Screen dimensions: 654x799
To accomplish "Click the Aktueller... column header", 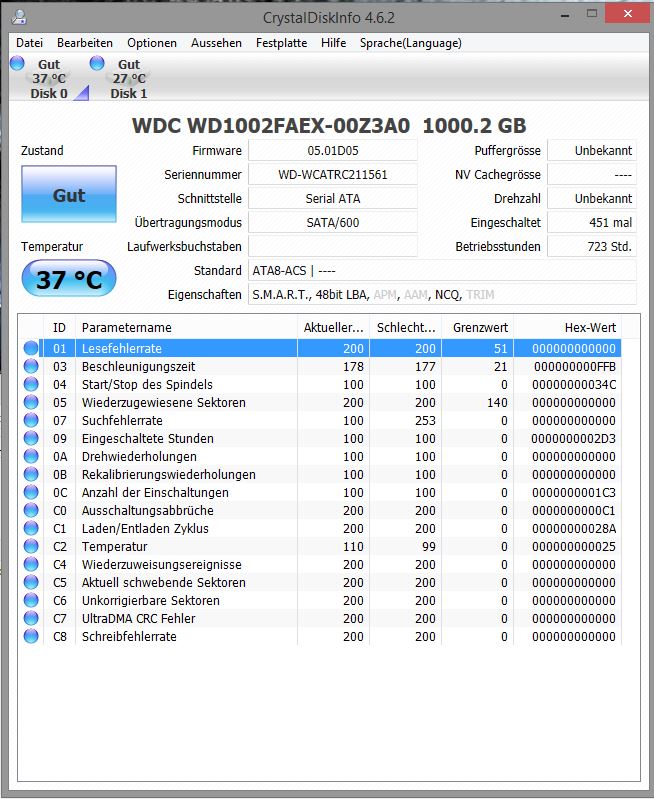I will [333, 327].
